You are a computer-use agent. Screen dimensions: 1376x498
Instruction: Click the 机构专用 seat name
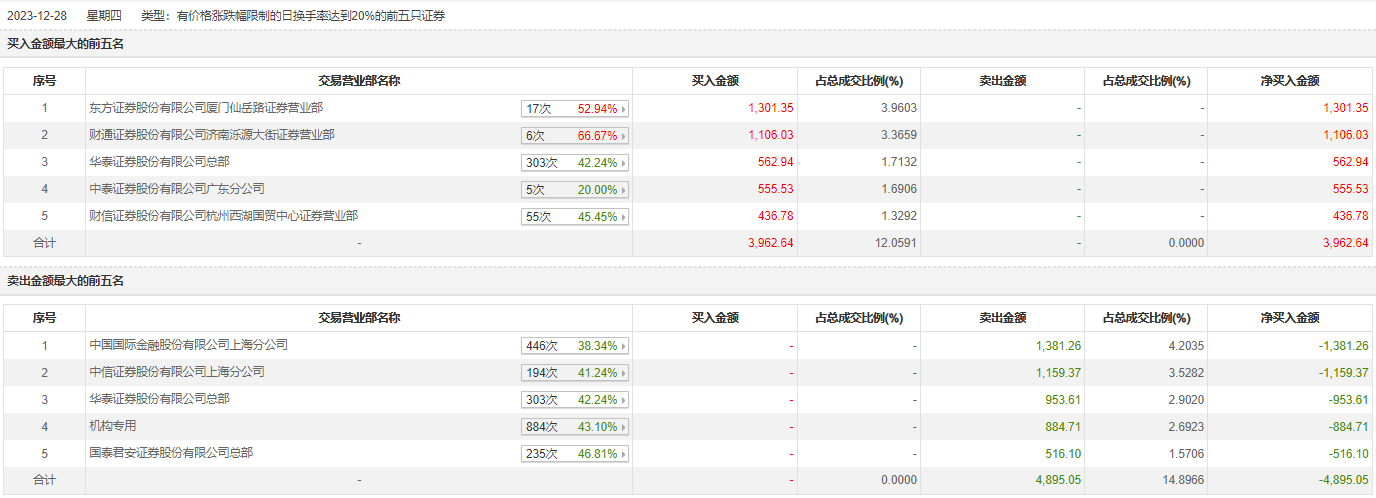[x=112, y=426]
